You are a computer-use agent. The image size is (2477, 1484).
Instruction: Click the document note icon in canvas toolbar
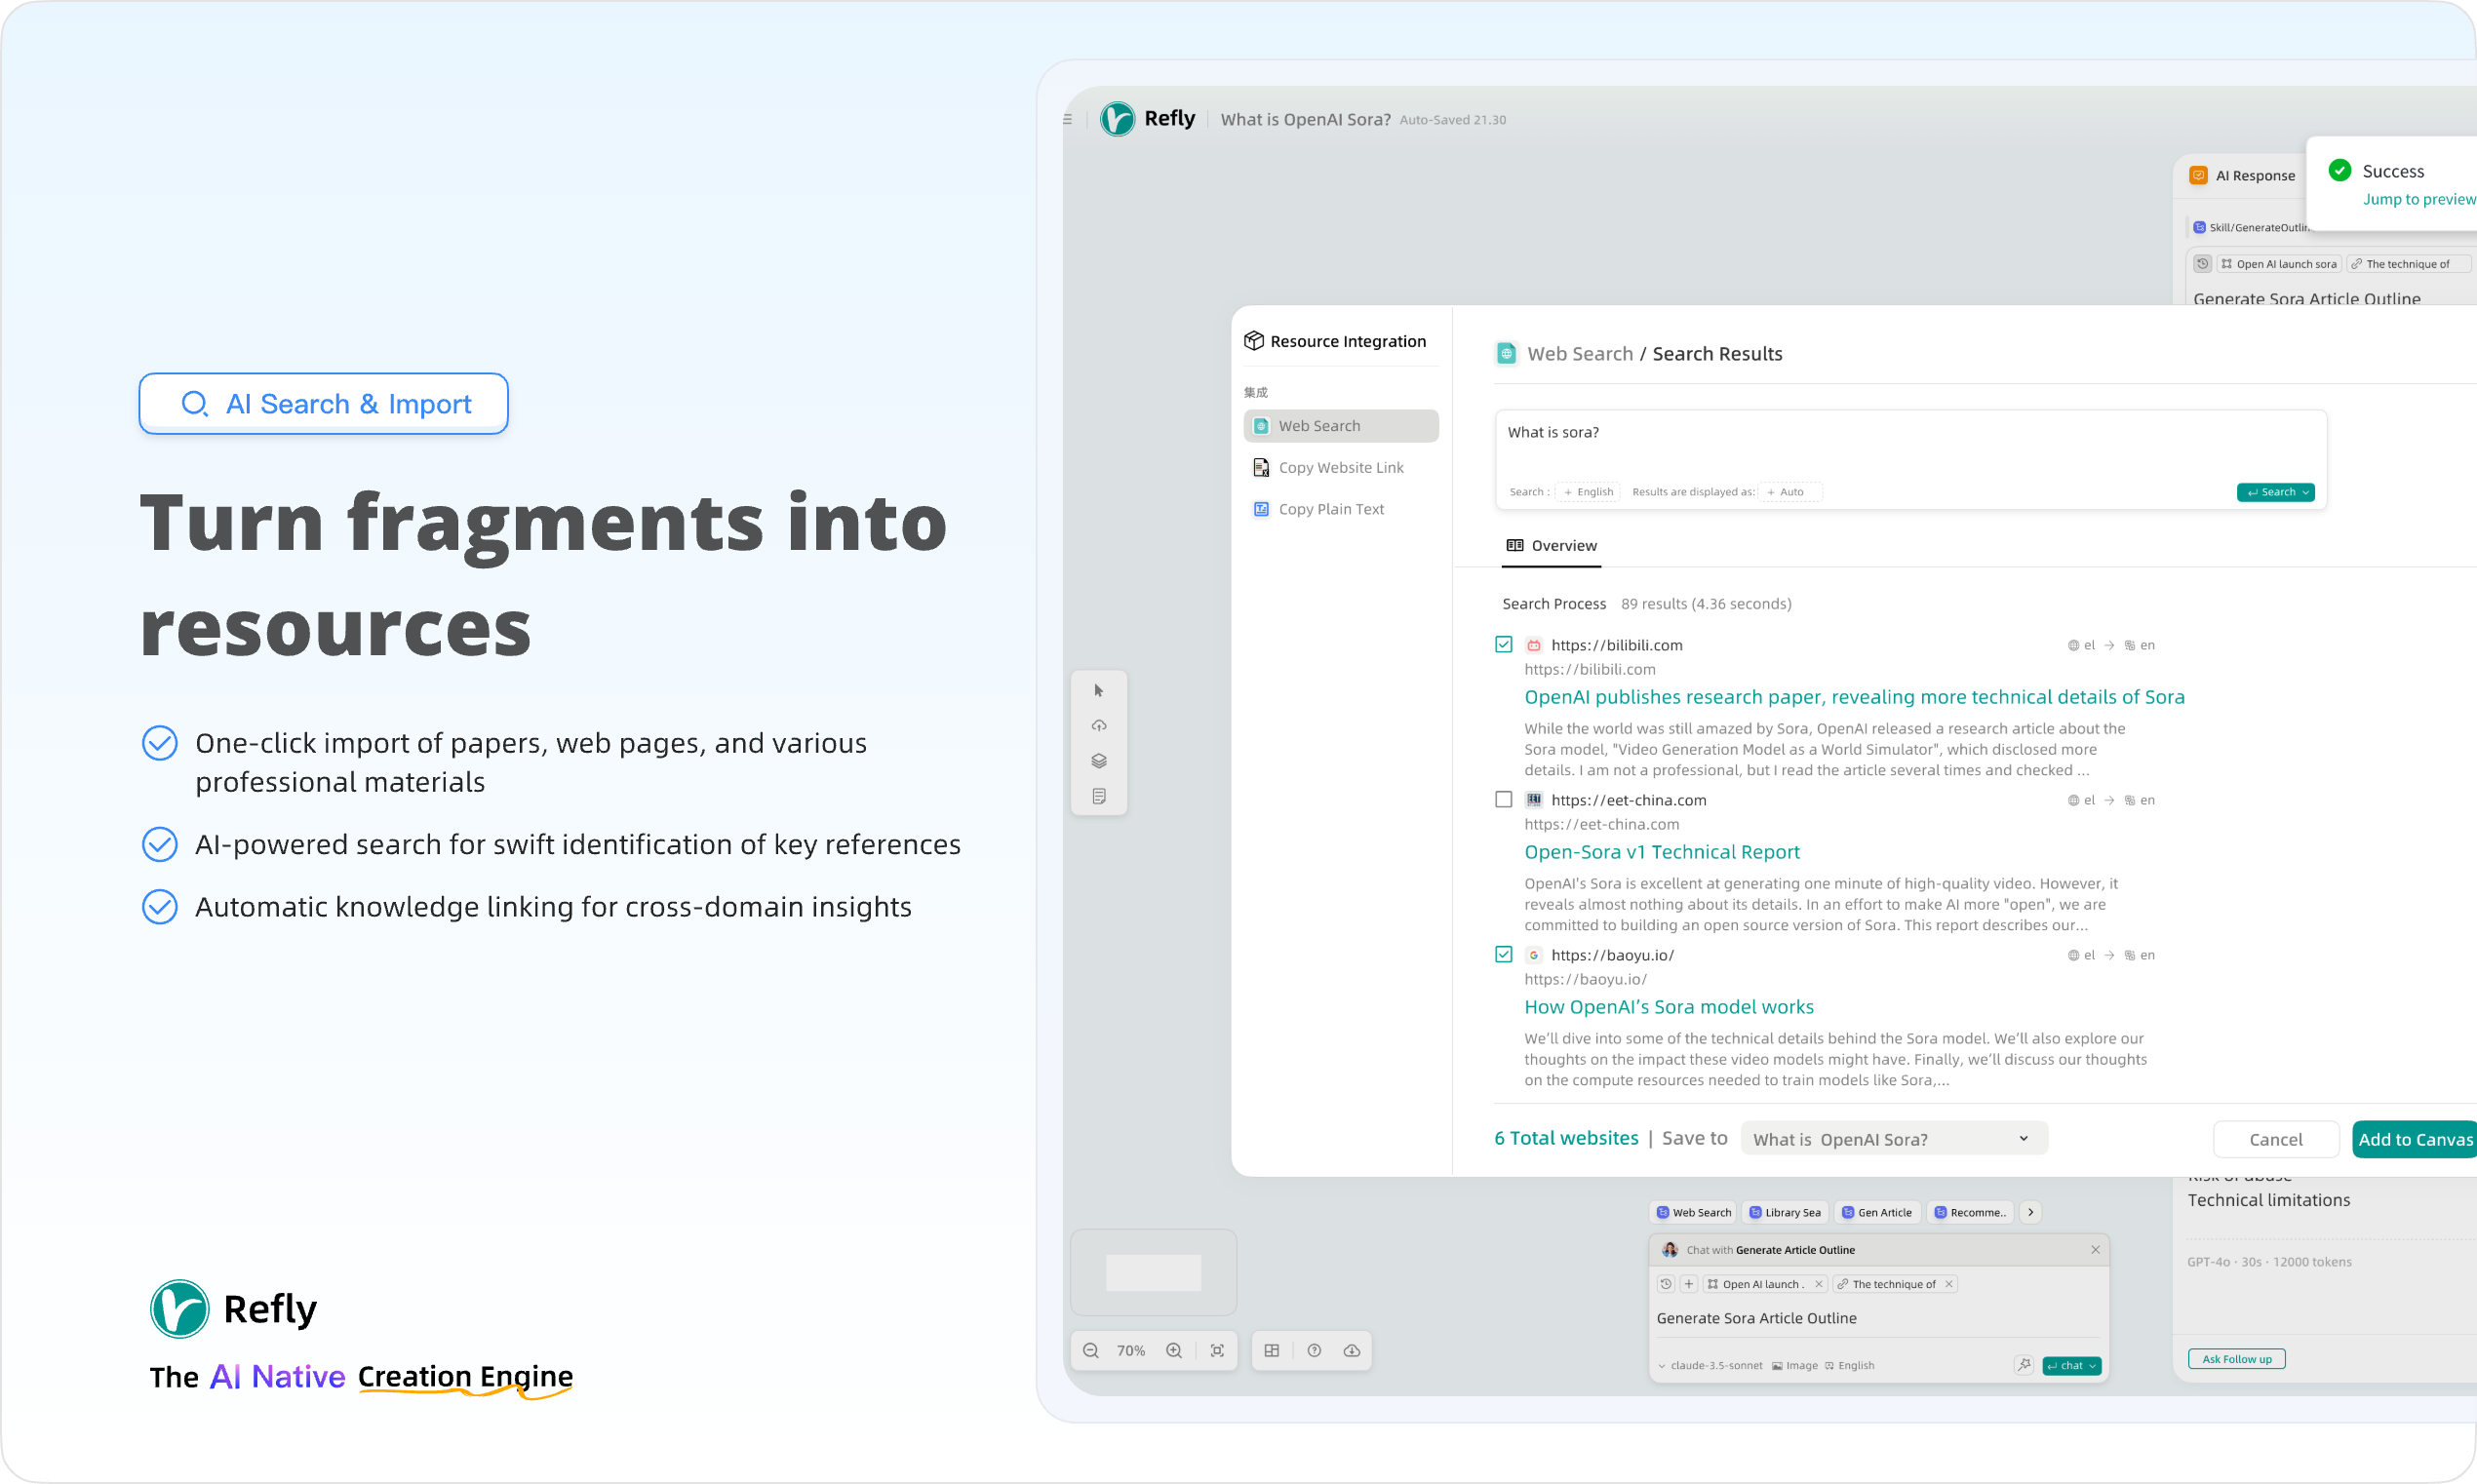click(x=1098, y=797)
